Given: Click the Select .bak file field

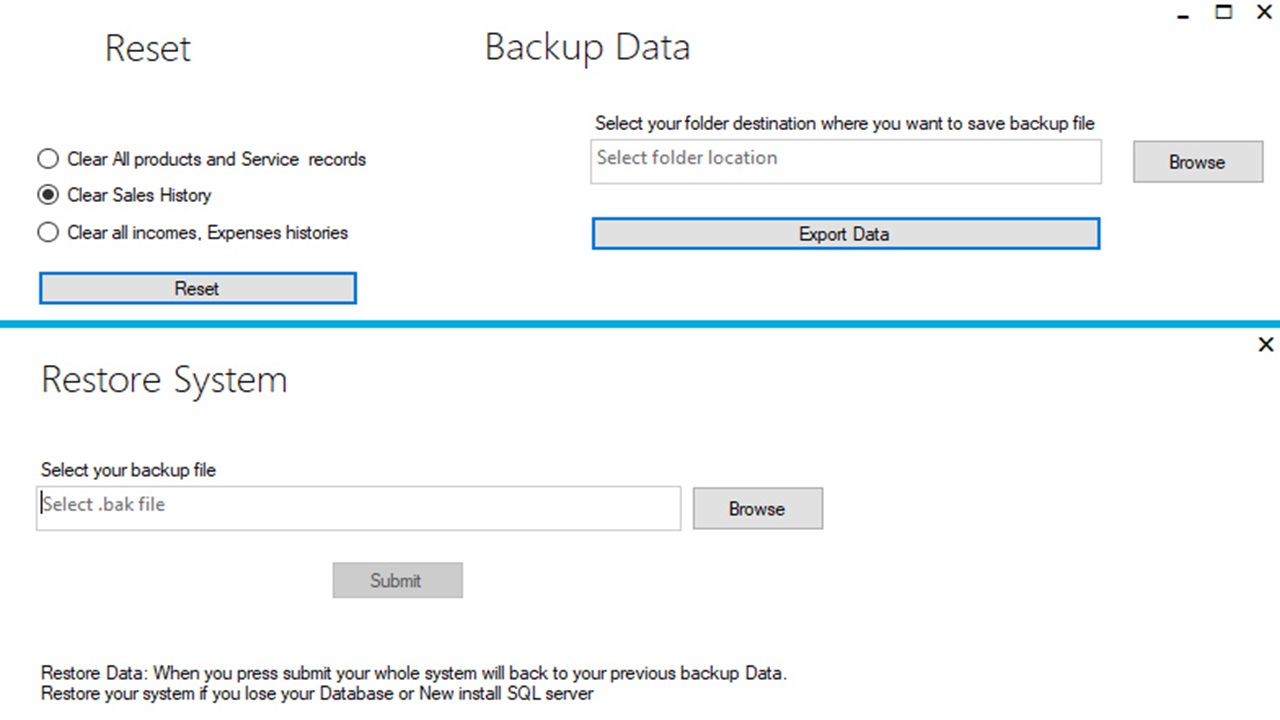Looking at the screenshot, I should pos(358,507).
